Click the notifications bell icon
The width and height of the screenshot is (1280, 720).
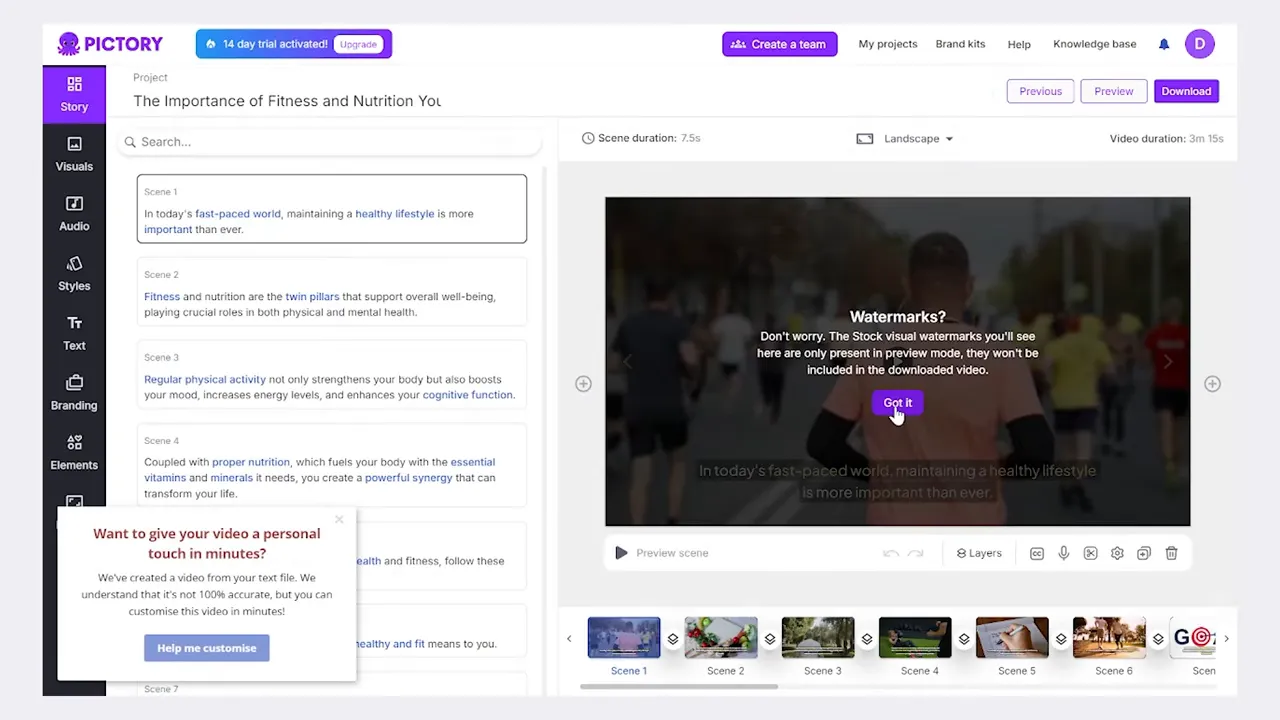(1164, 44)
